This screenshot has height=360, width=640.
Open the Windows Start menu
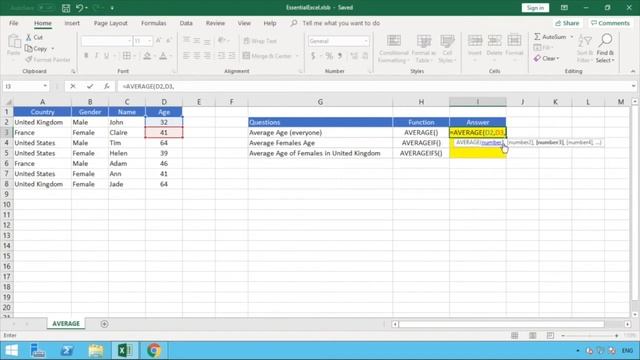click(x=11, y=350)
